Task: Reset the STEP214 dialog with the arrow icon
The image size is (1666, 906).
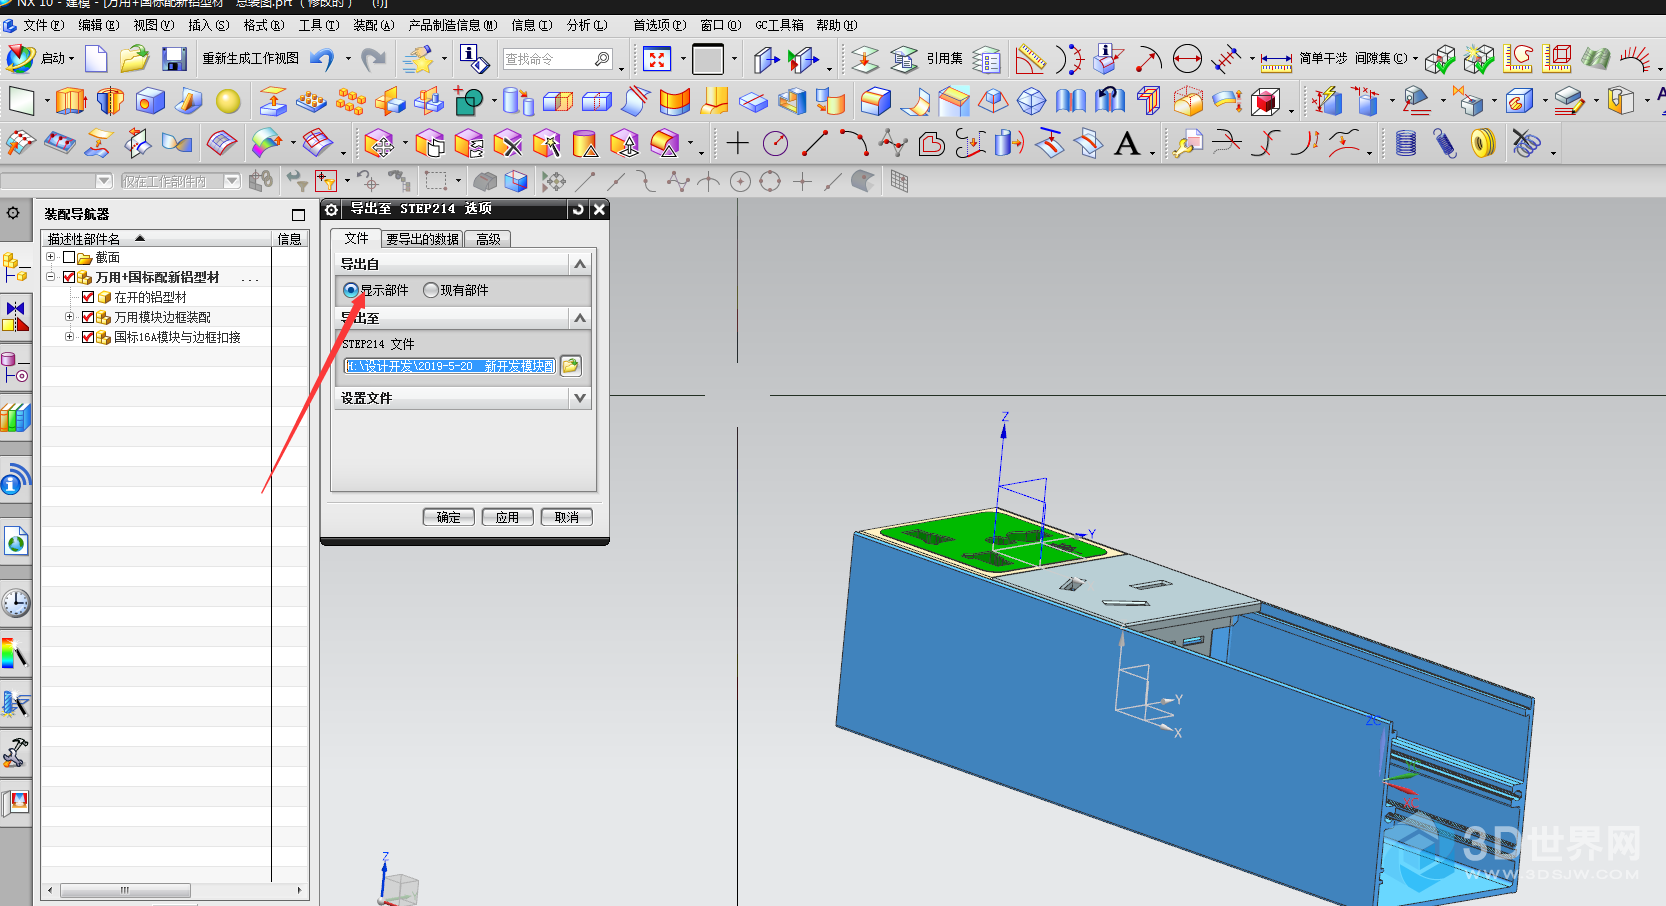Action: click(578, 209)
